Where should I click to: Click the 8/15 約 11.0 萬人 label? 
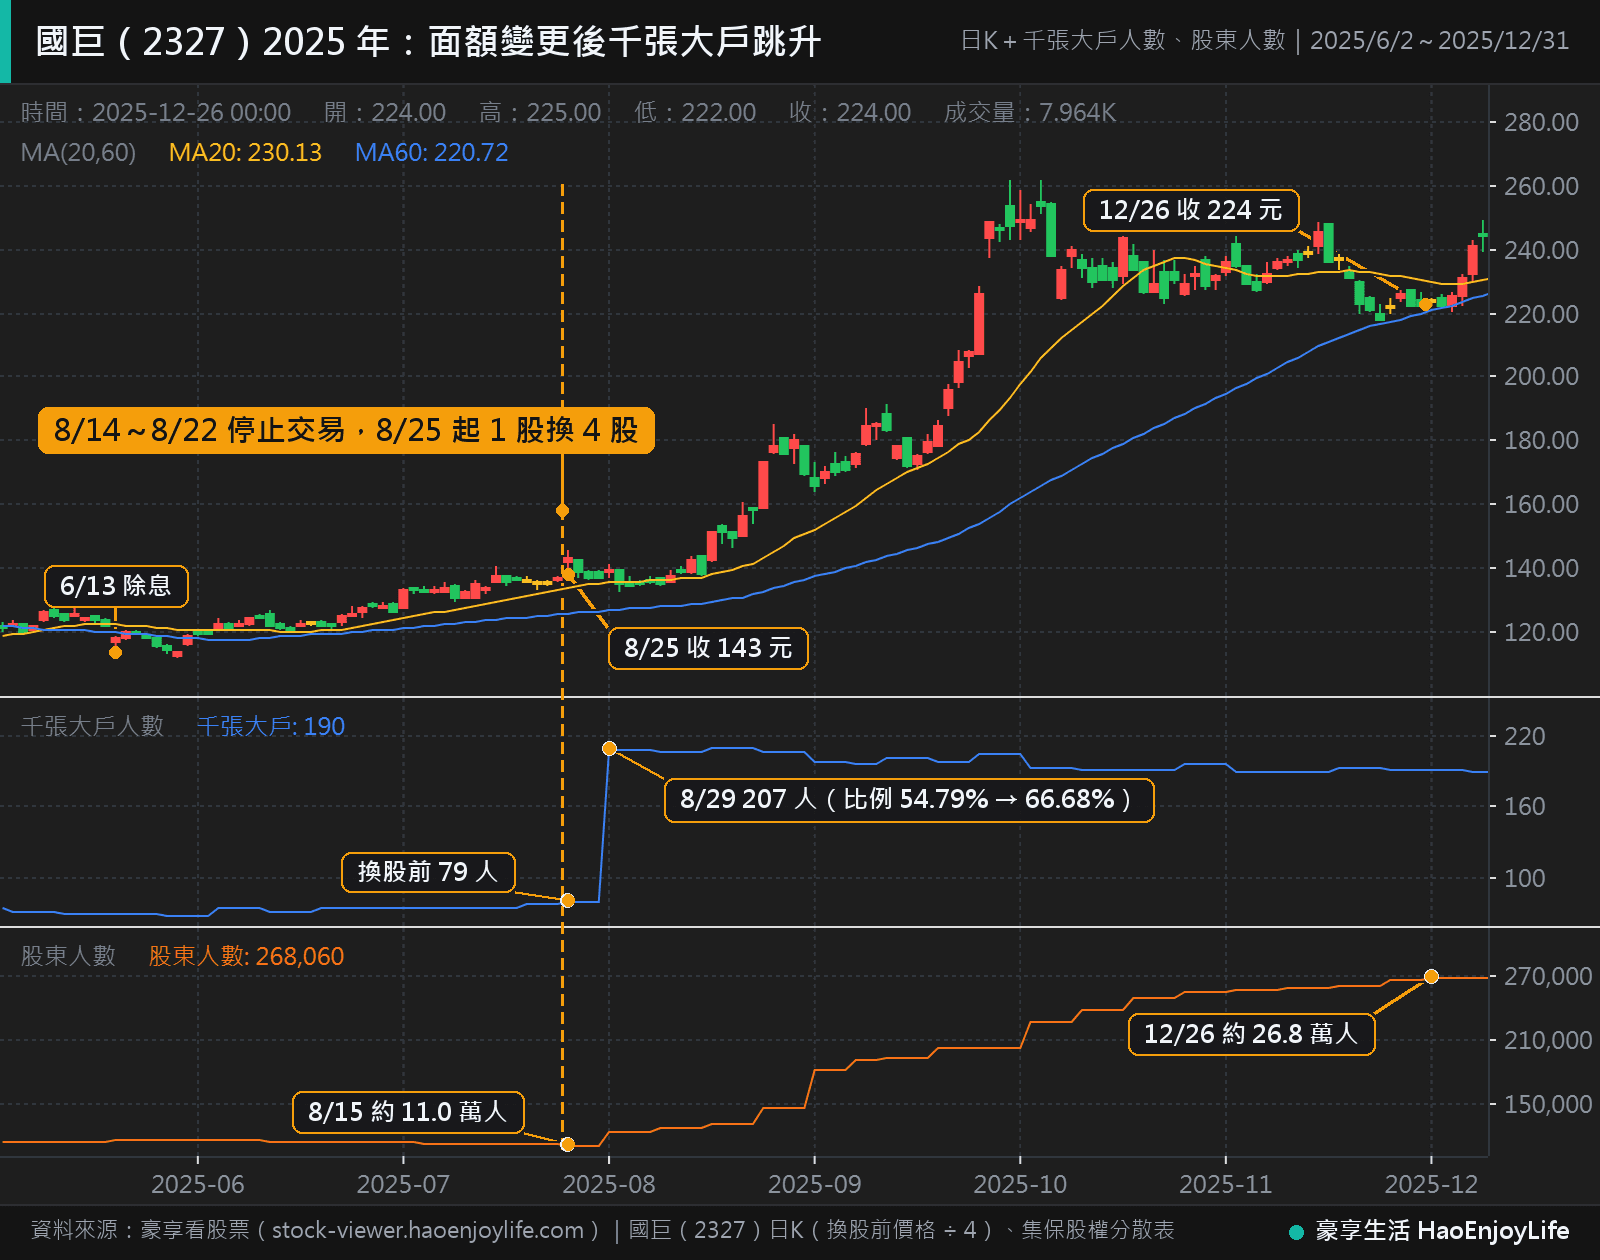tap(408, 1112)
